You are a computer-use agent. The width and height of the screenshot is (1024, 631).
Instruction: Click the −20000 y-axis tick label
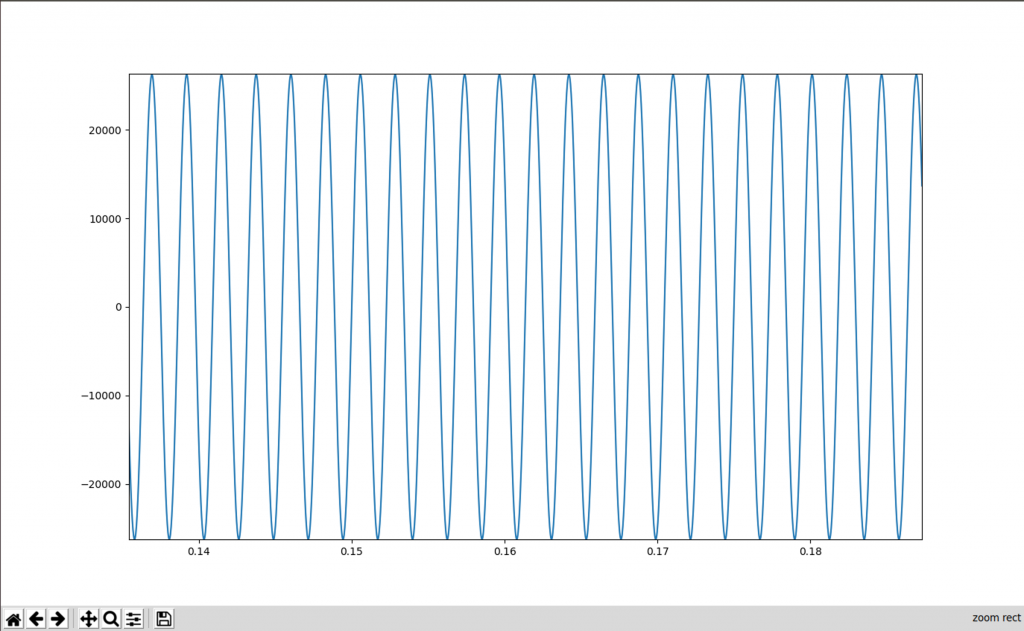tap(101, 484)
